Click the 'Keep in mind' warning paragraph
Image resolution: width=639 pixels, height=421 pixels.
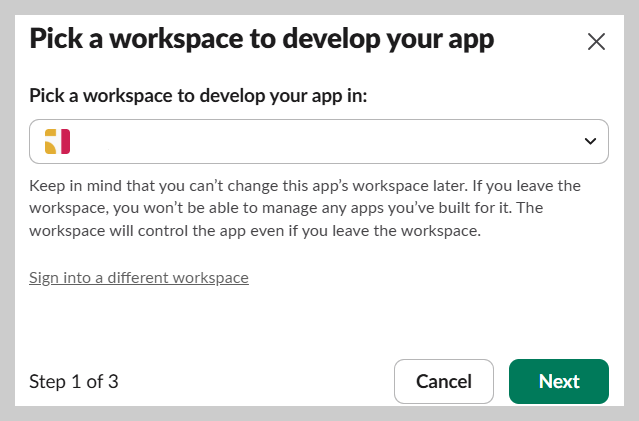(x=305, y=208)
